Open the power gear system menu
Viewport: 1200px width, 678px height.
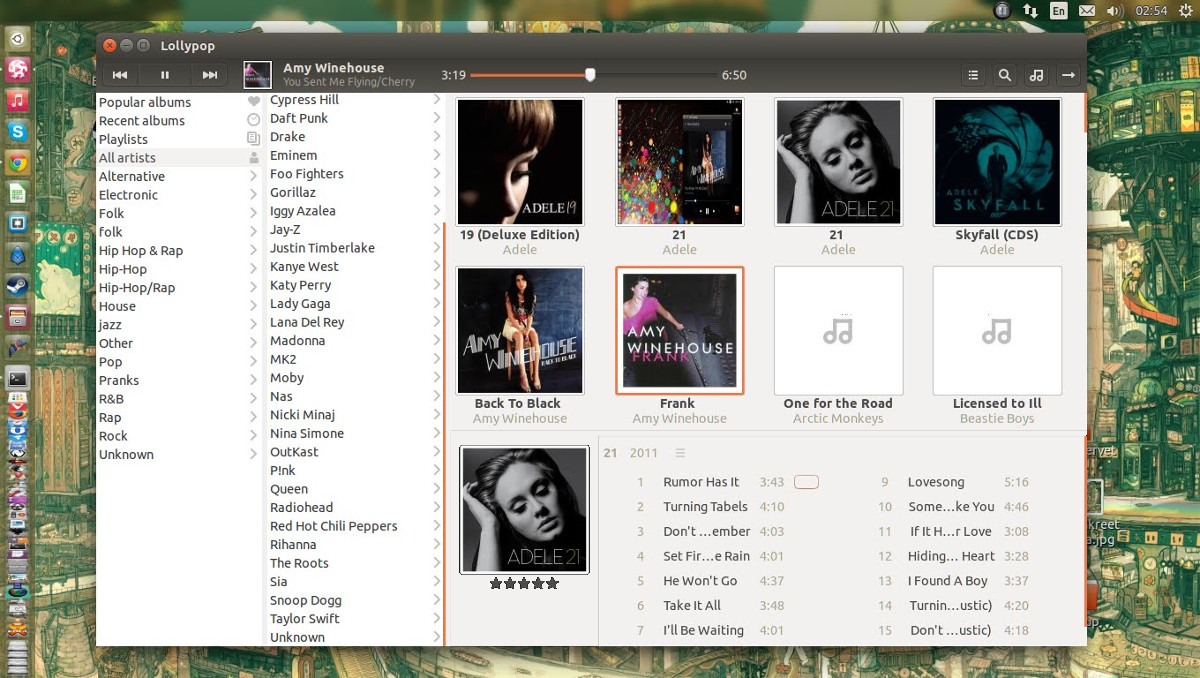tap(1185, 10)
